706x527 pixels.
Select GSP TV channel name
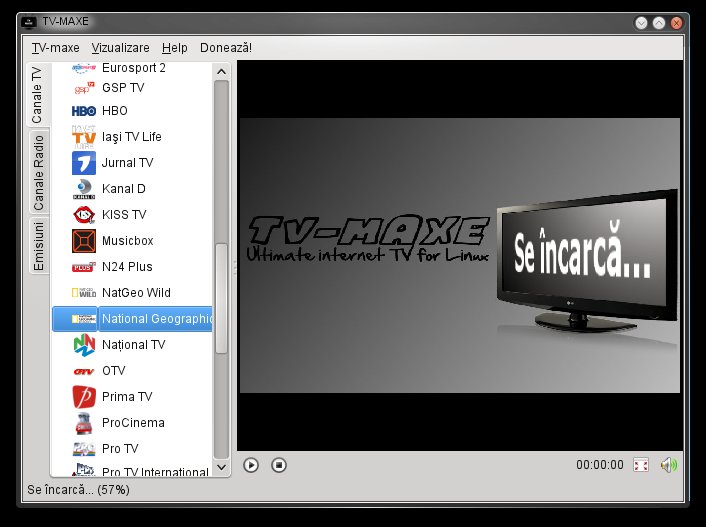[123, 88]
